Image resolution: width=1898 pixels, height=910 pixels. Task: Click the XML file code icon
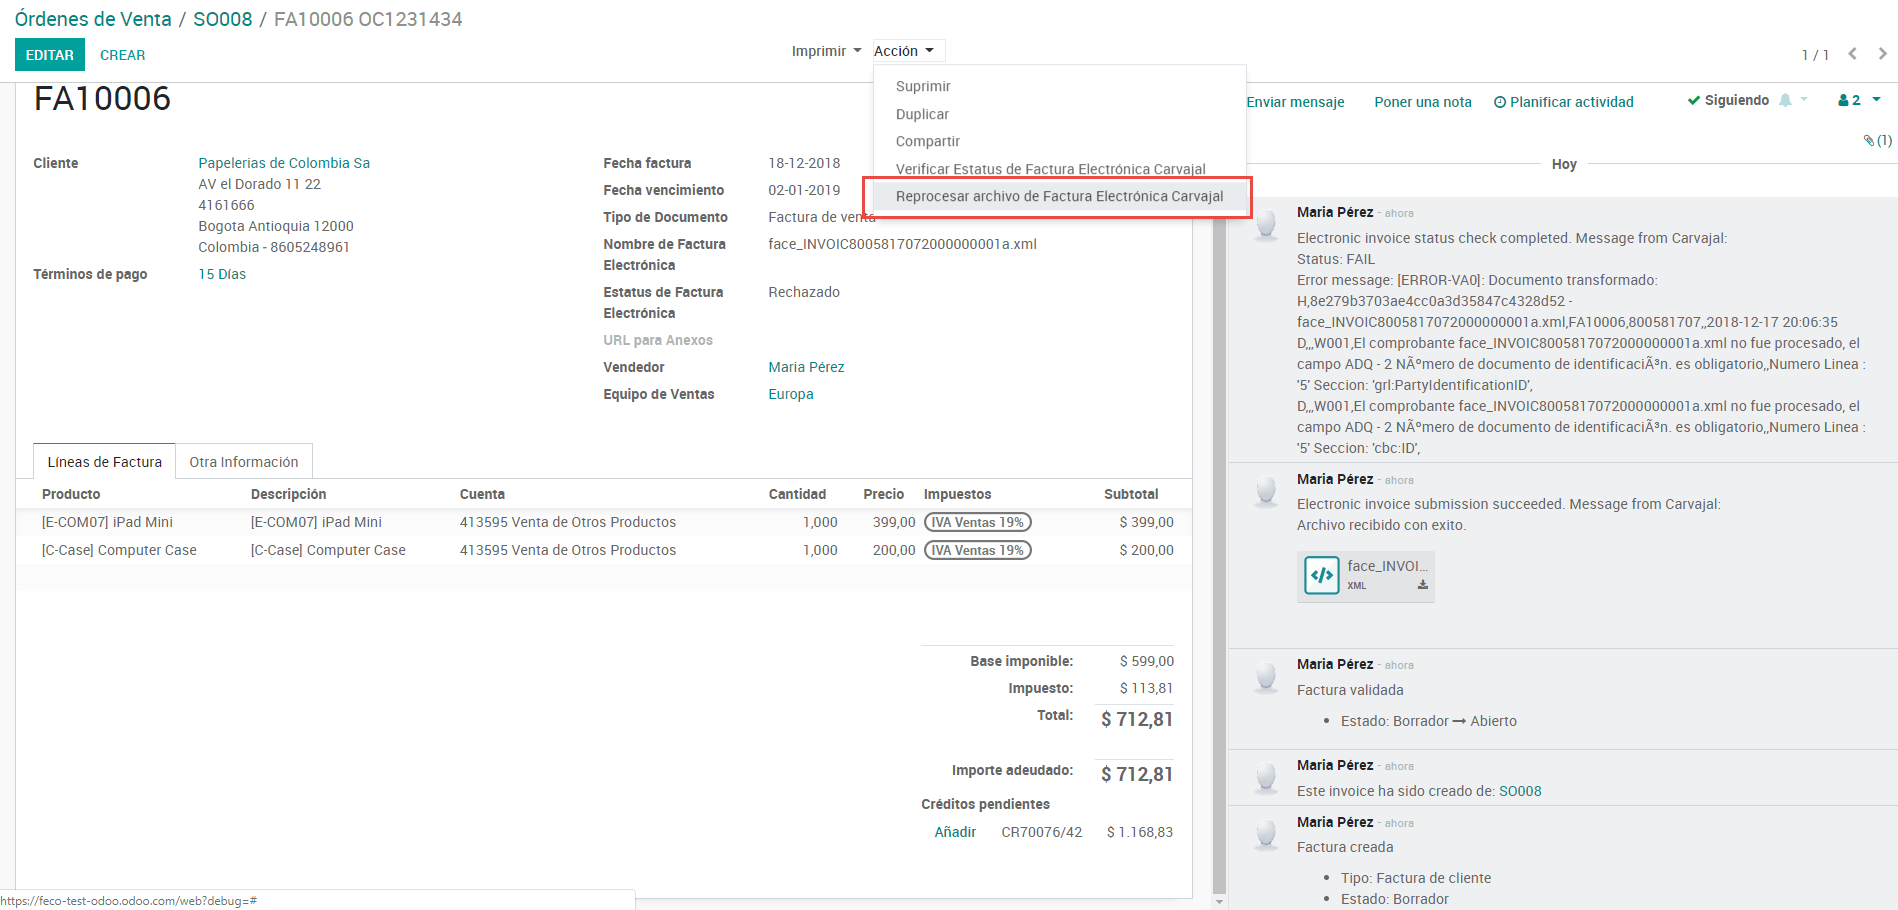pyautogui.click(x=1321, y=575)
